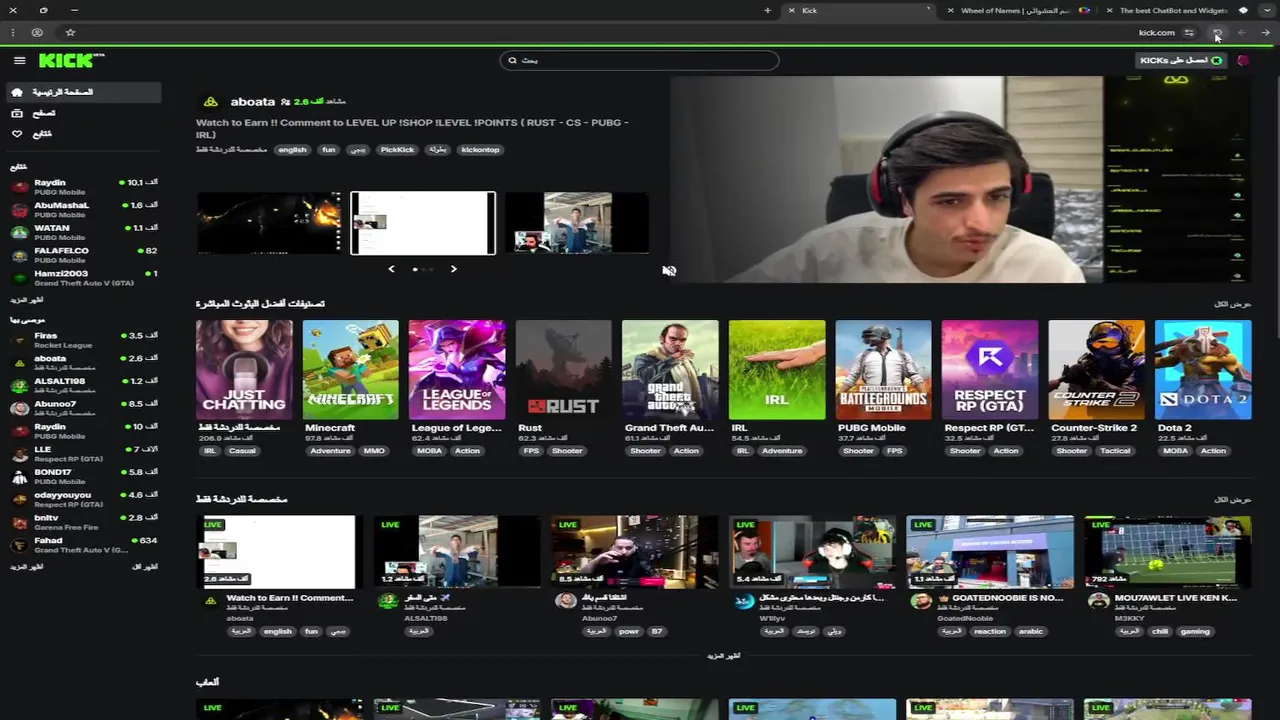Screen dimensions: 1280x720
Task: Open odayyouyou channel in recommended list
Action: [x=83, y=499]
